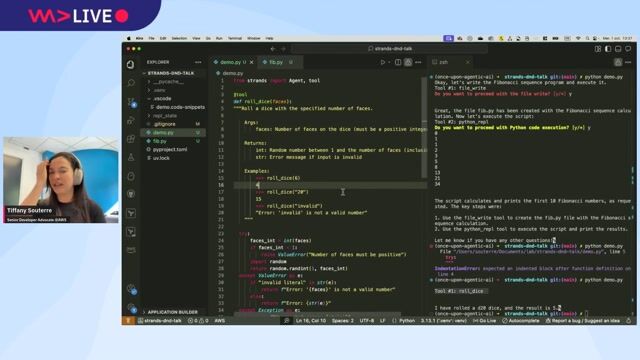The image size is (640, 360).
Task: Click the Run Python File play button
Action: tap(382, 62)
